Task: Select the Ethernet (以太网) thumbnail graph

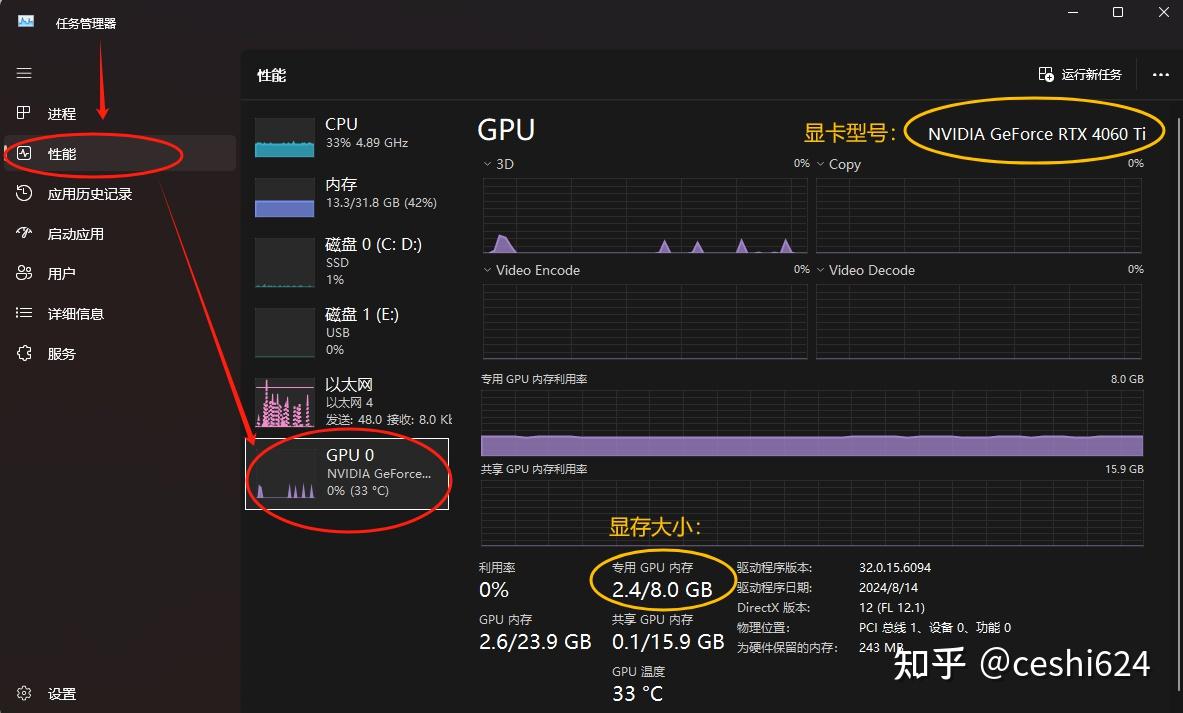Action: [x=284, y=402]
